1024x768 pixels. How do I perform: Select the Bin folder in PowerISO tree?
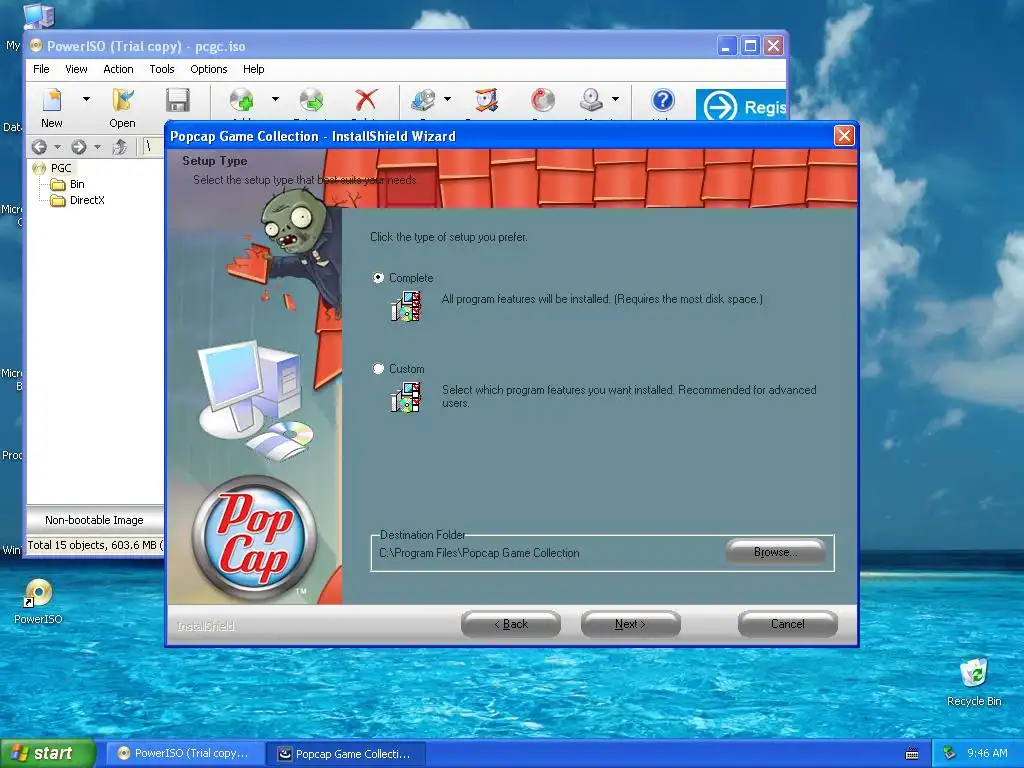[x=77, y=184]
